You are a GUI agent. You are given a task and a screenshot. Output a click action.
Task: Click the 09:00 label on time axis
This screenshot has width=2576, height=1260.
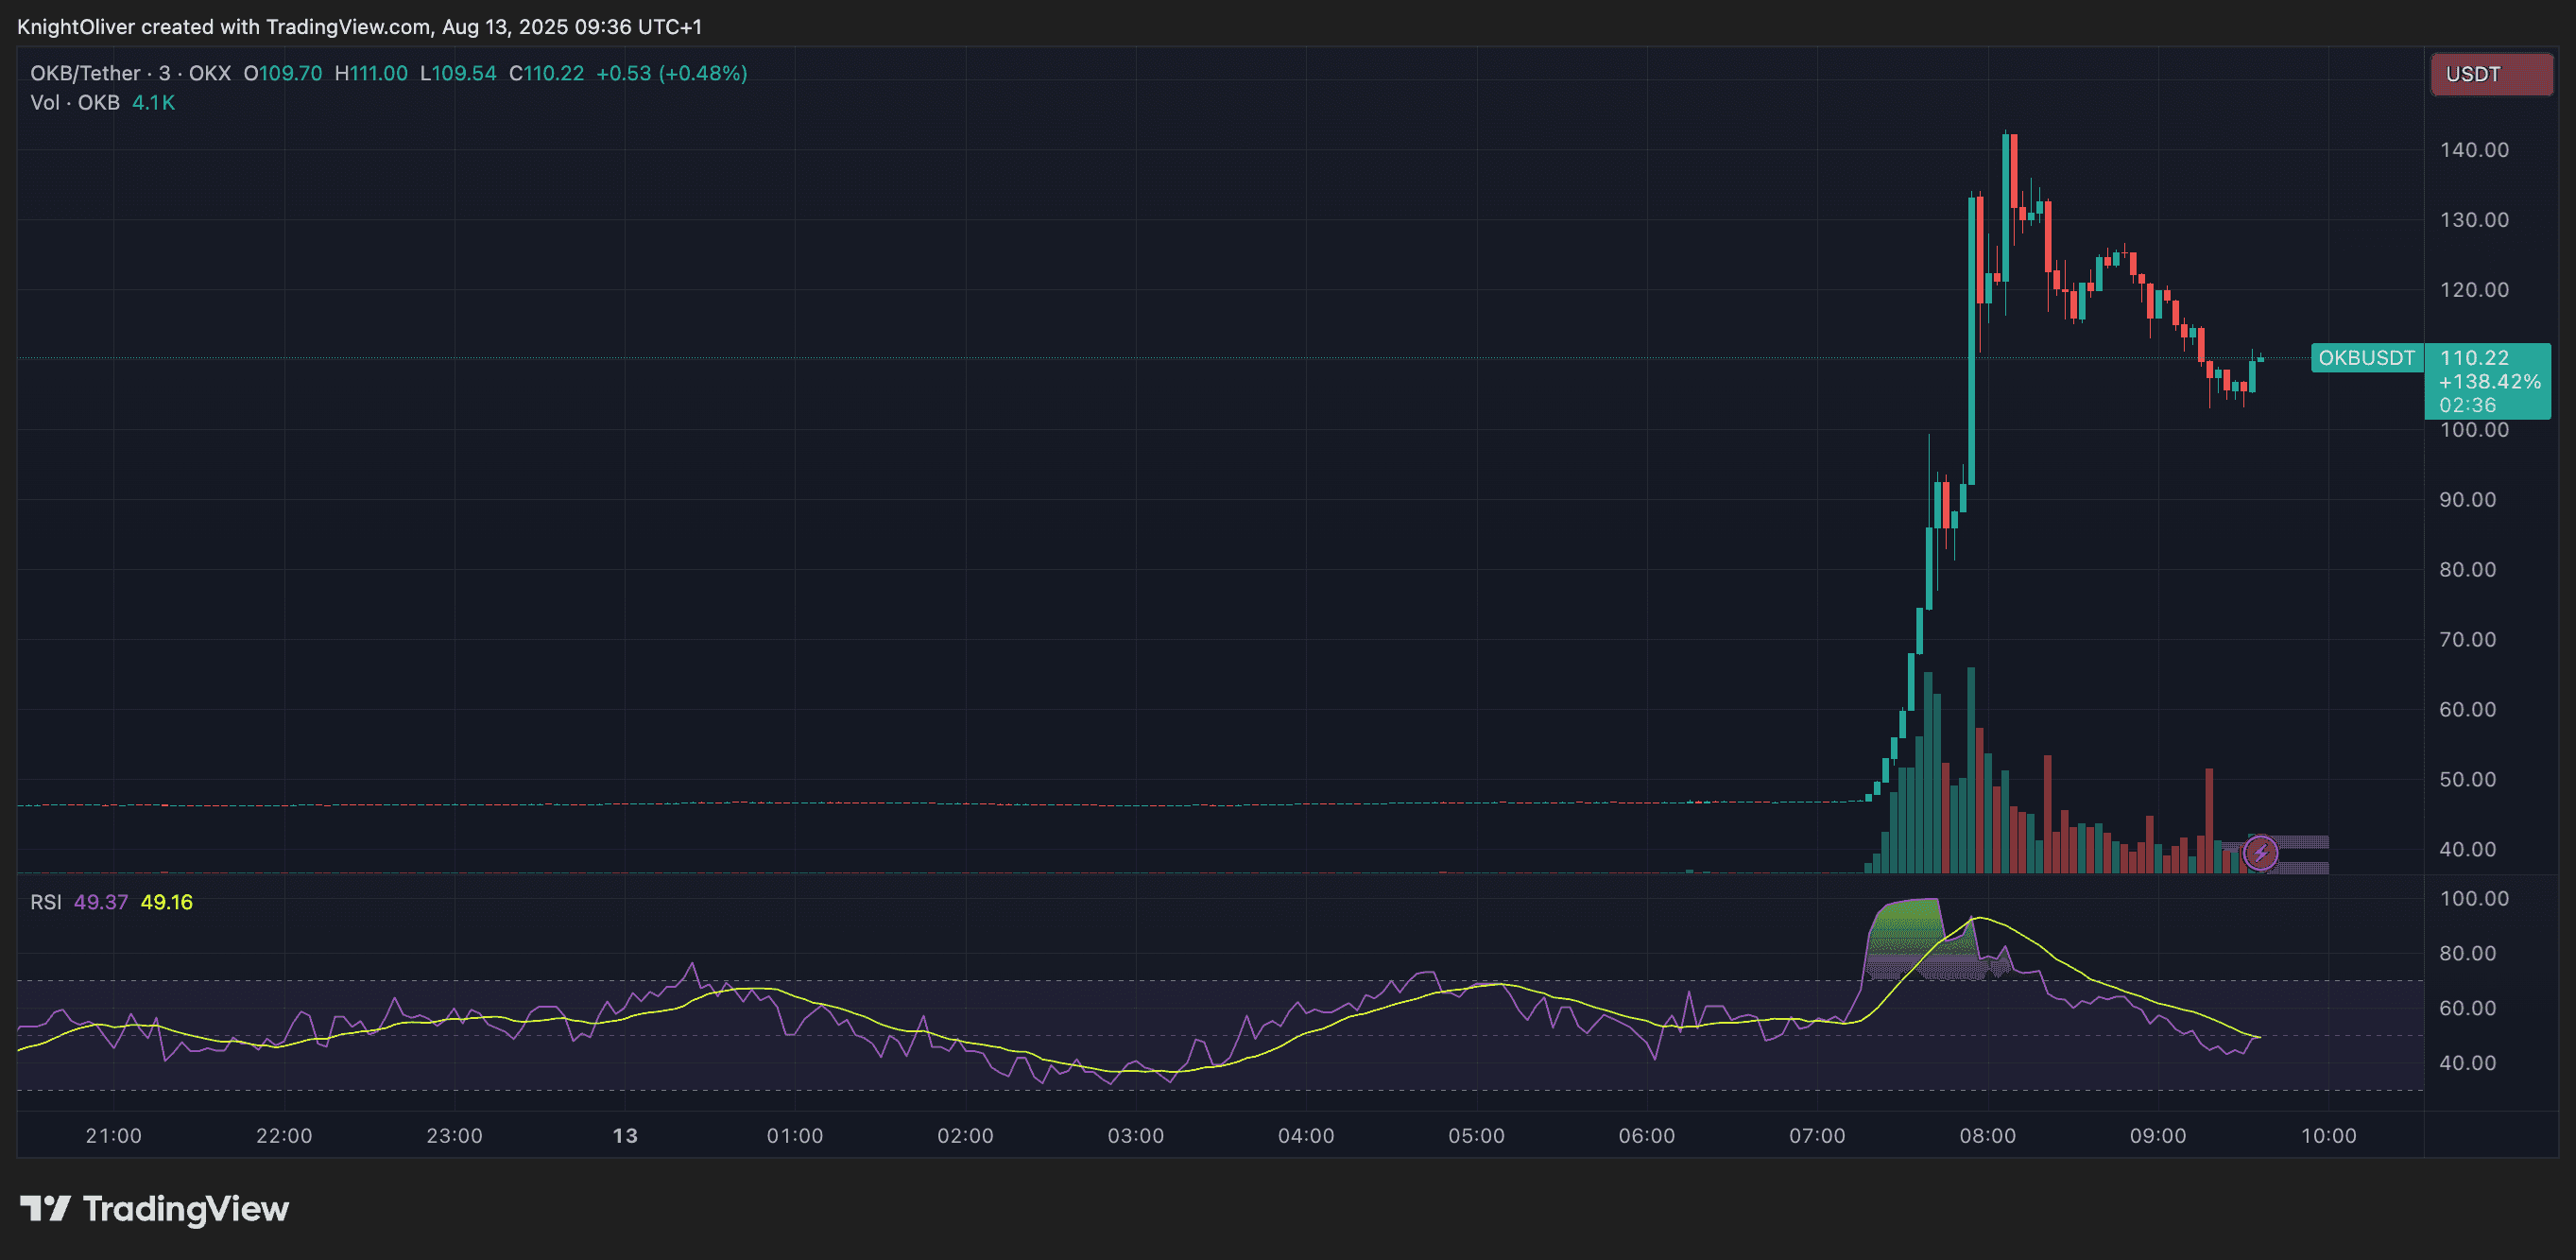(x=2161, y=1135)
